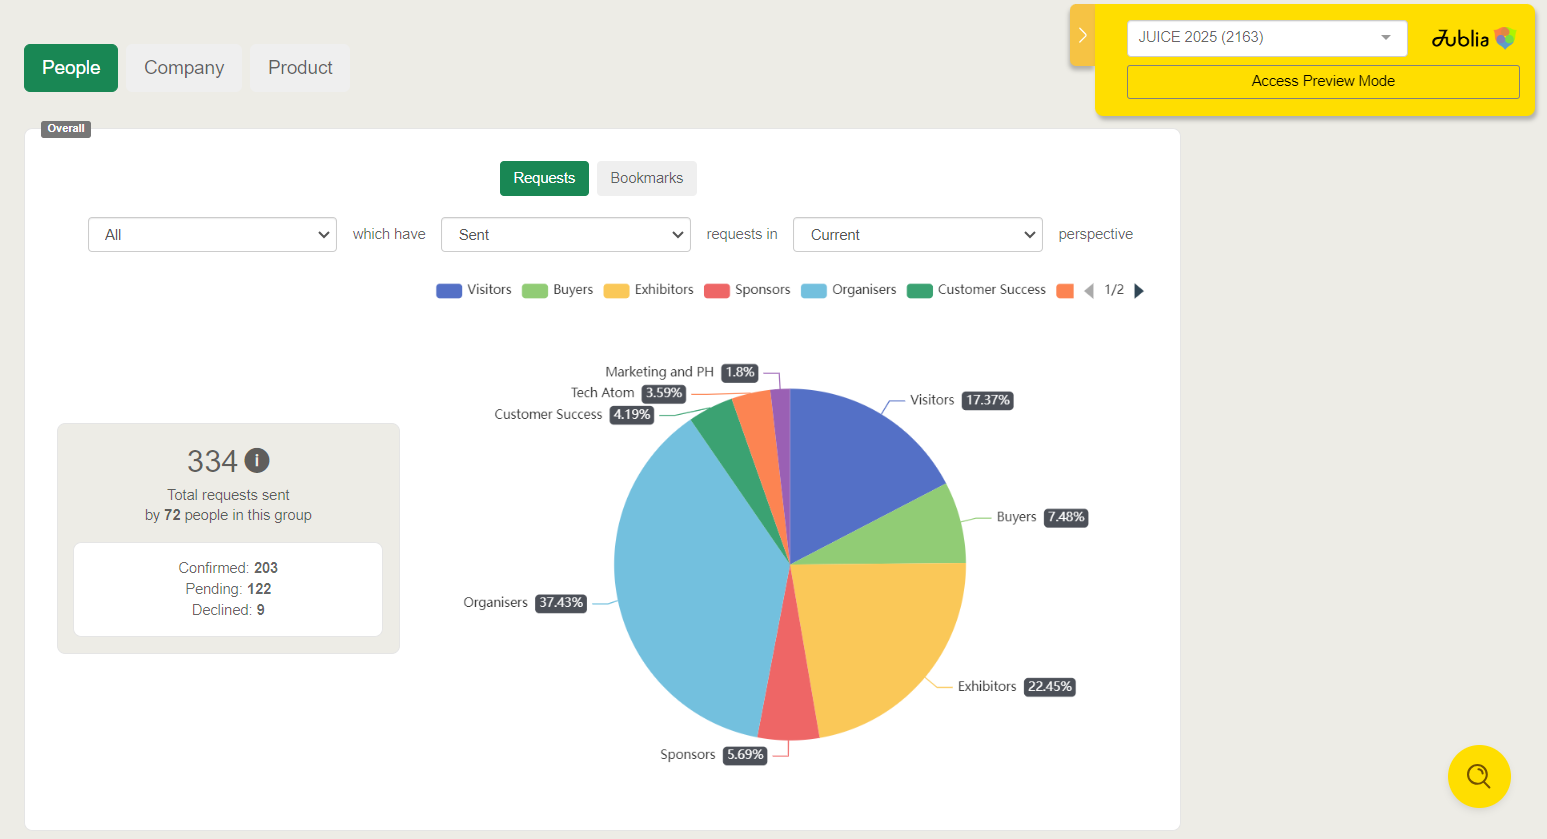Toggle Sponsors series in the legend
The height and width of the screenshot is (839, 1547).
point(747,290)
